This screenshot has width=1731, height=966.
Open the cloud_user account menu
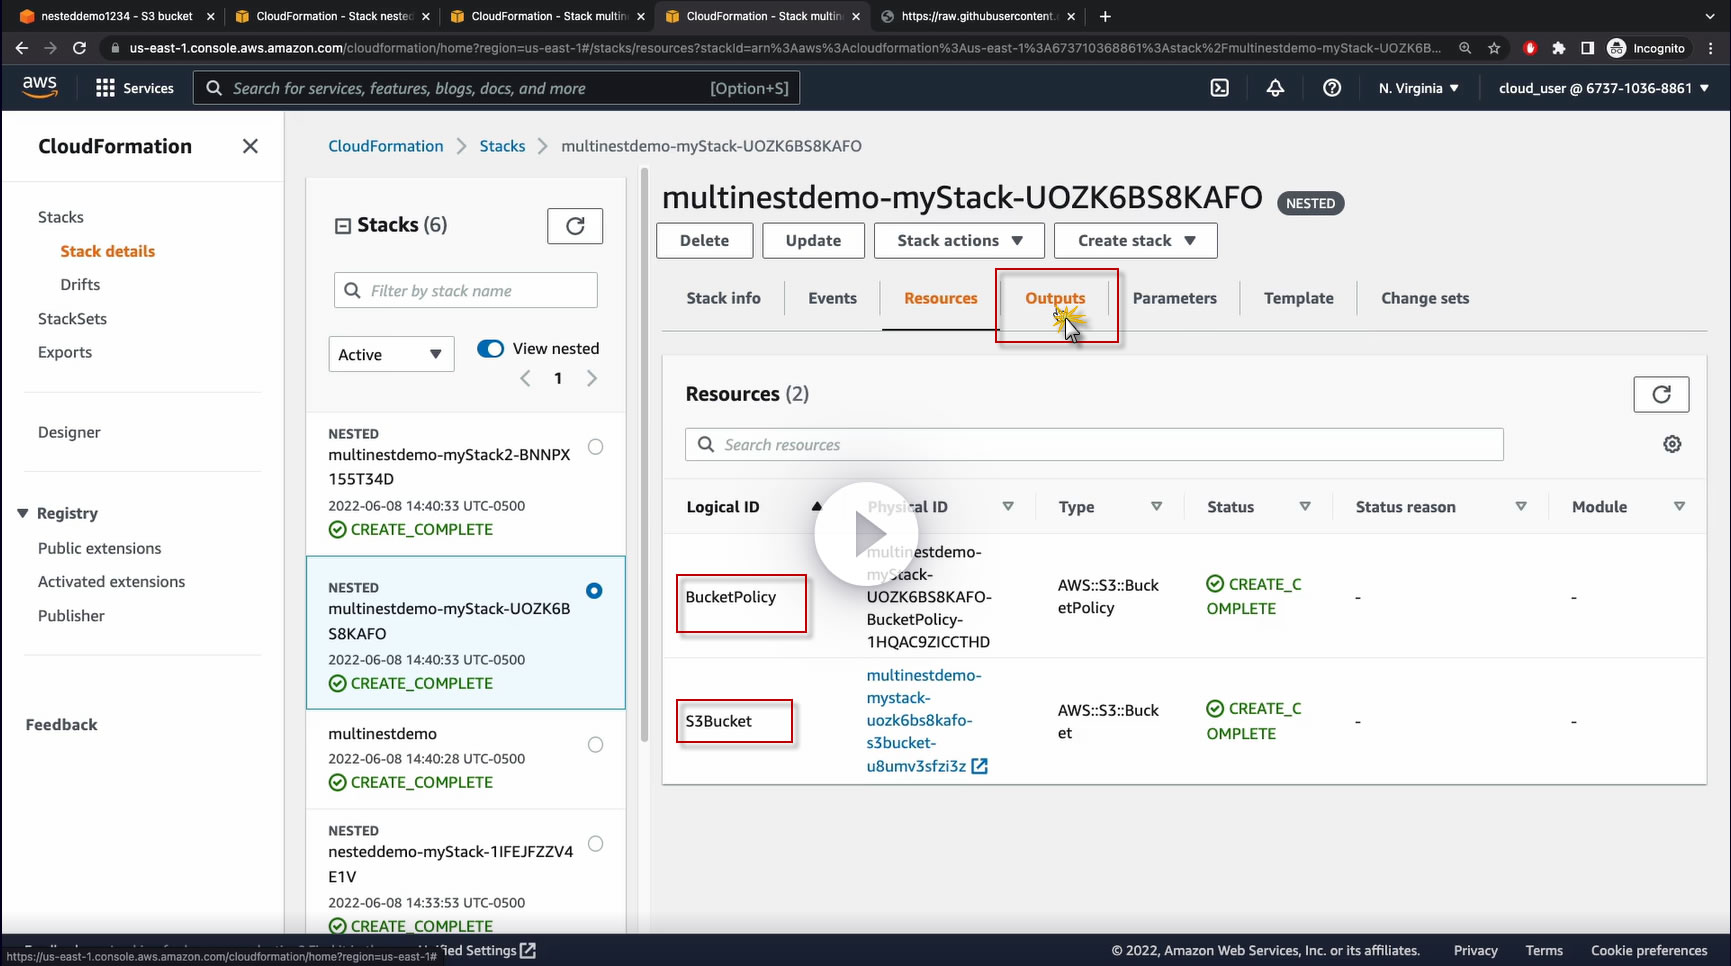pyautogui.click(x=1604, y=88)
